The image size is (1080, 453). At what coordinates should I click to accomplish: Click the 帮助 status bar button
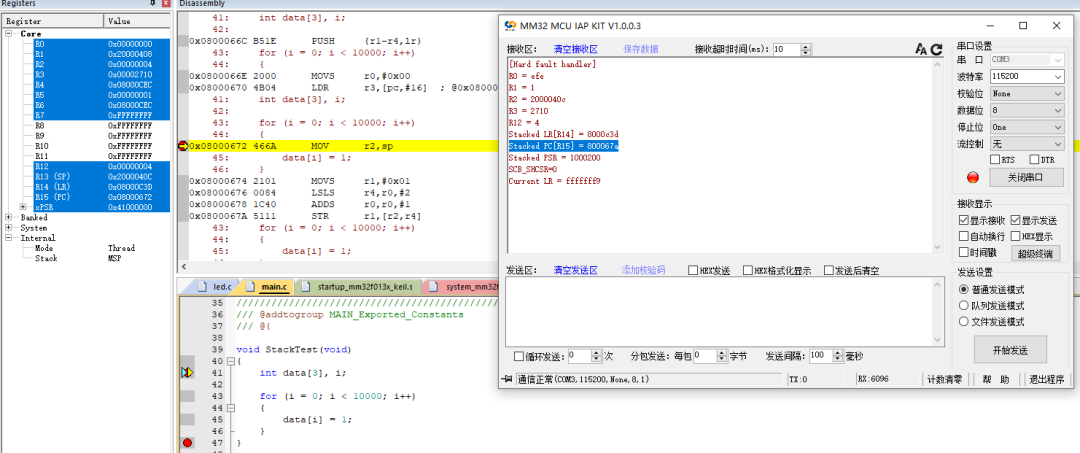click(995, 379)
